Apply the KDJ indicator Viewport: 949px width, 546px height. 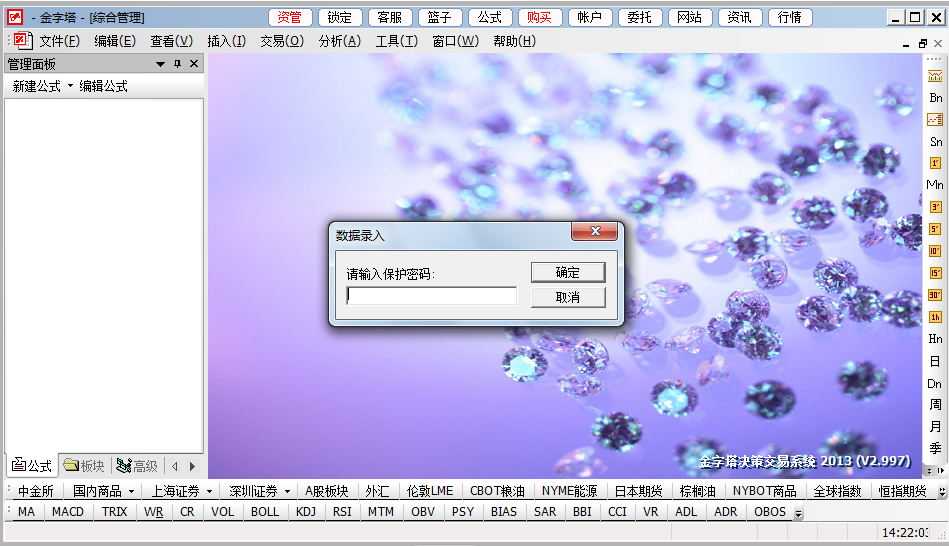point(306,512)
